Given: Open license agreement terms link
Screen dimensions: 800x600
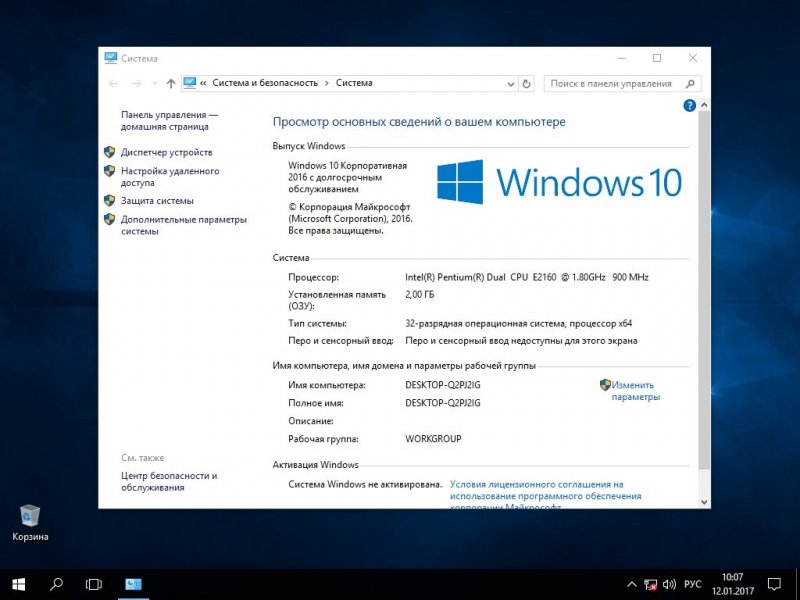Looking at the screenshot, I should click(x=545, y=495).
